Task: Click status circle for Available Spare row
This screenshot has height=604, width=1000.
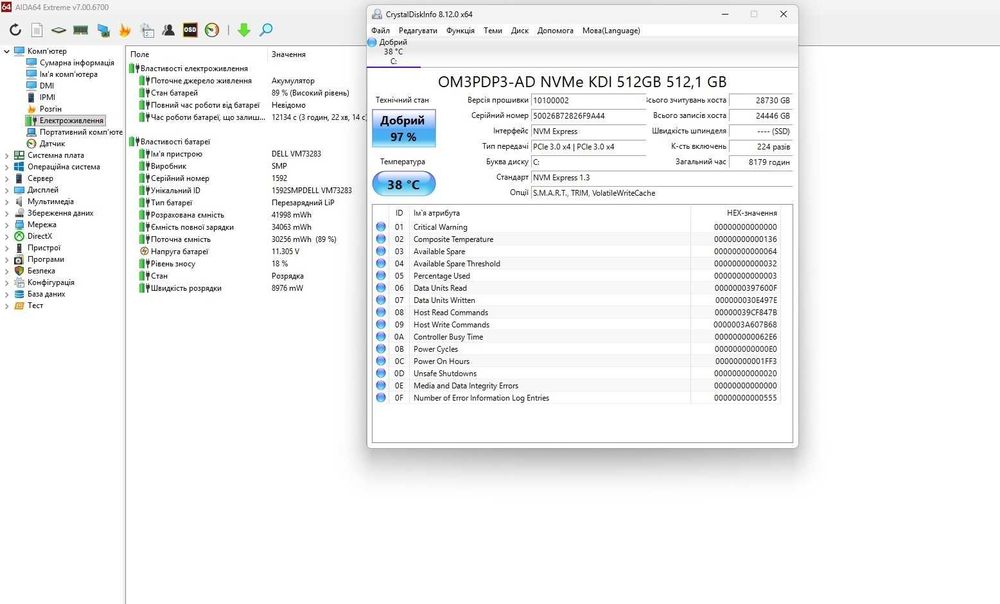Action: pyautogui.click(x=381, y=251)
